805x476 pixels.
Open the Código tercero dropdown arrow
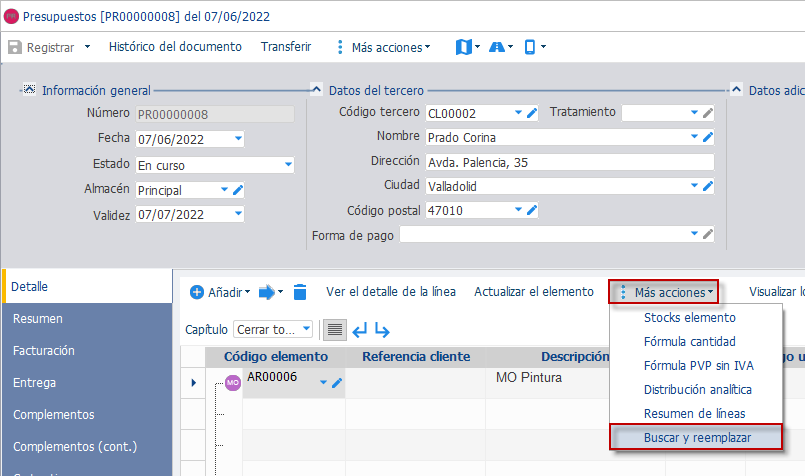tap(518, 112)
